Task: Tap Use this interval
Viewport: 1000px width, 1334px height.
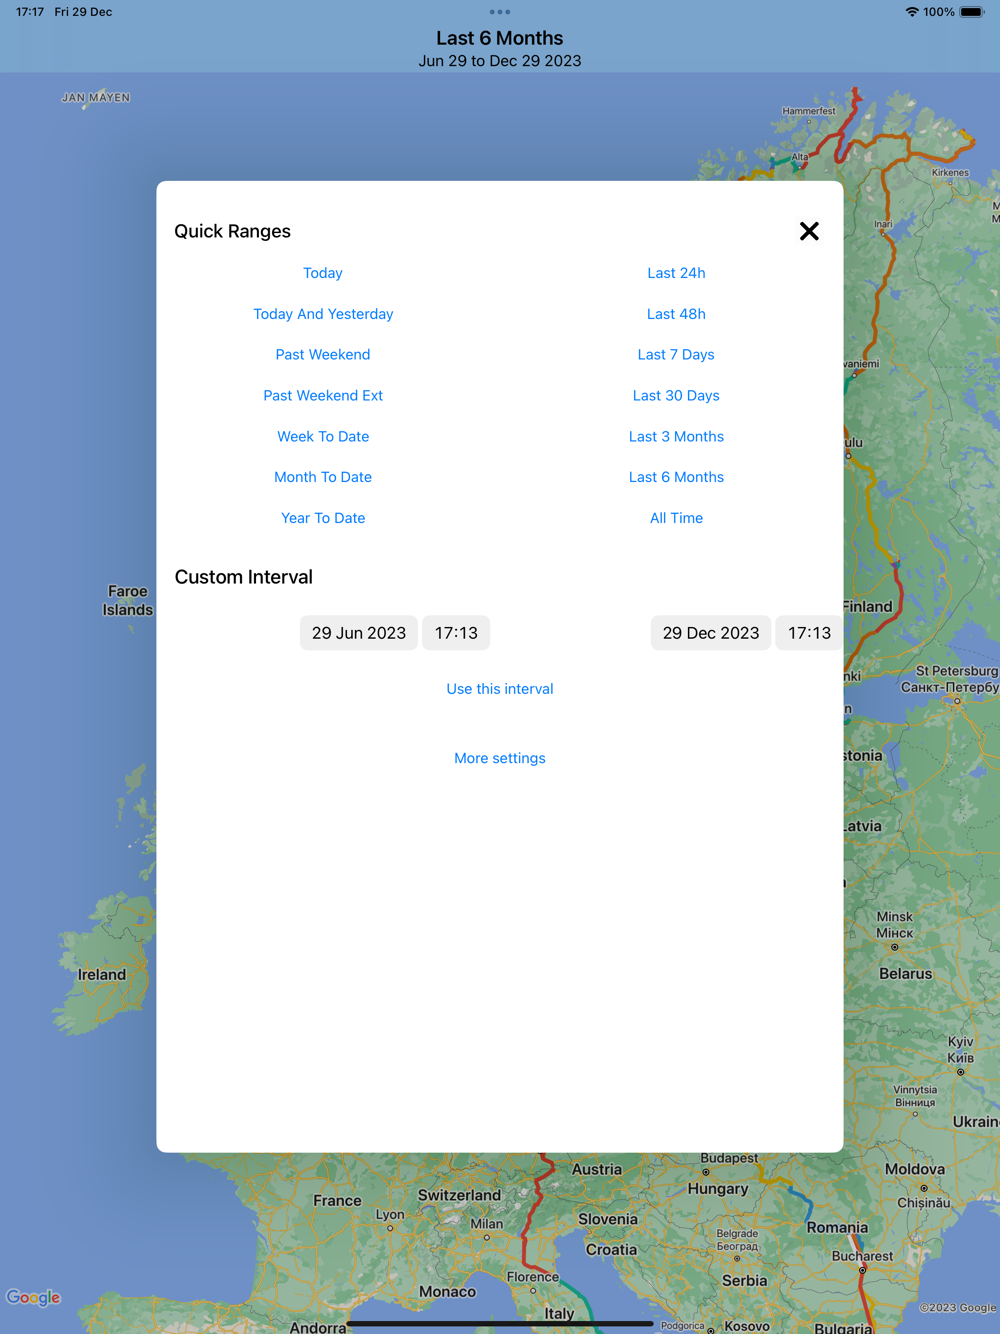Action: click(x=500, y=689)
